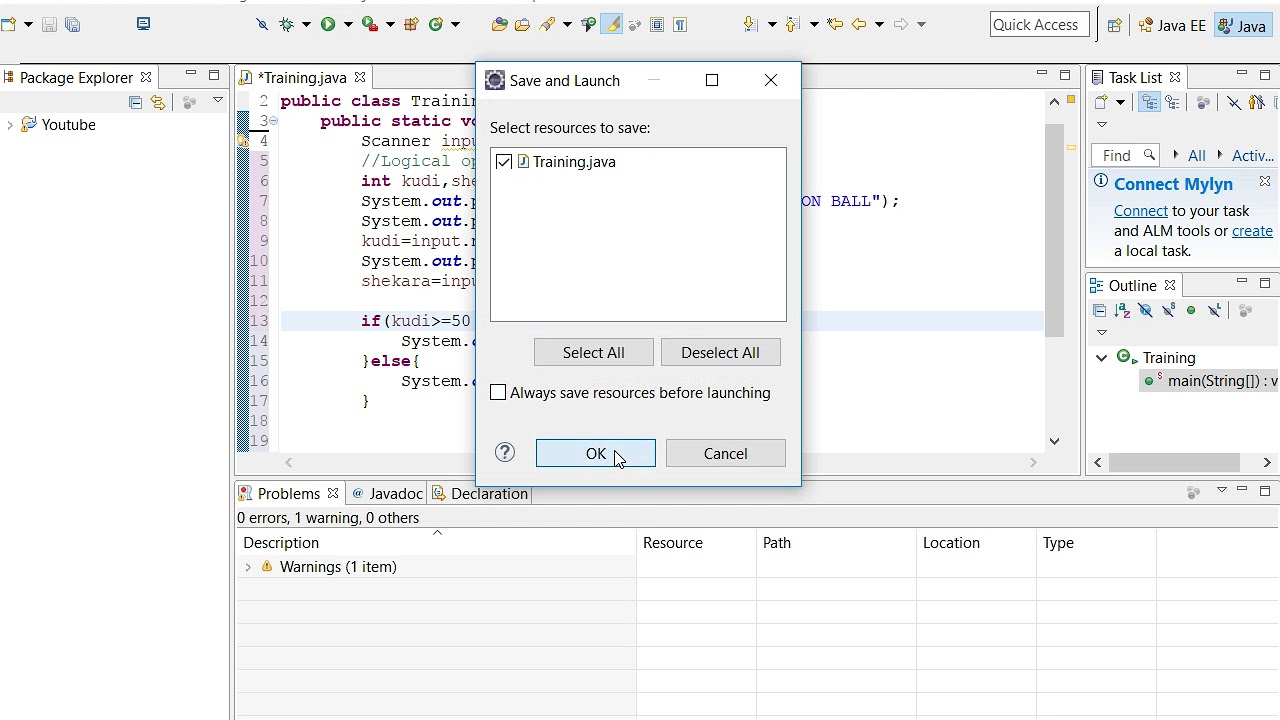This screenshot has height=720, width=1280.
Task: Click Collapse All in Package Explorer
Action: click(135, 102)
